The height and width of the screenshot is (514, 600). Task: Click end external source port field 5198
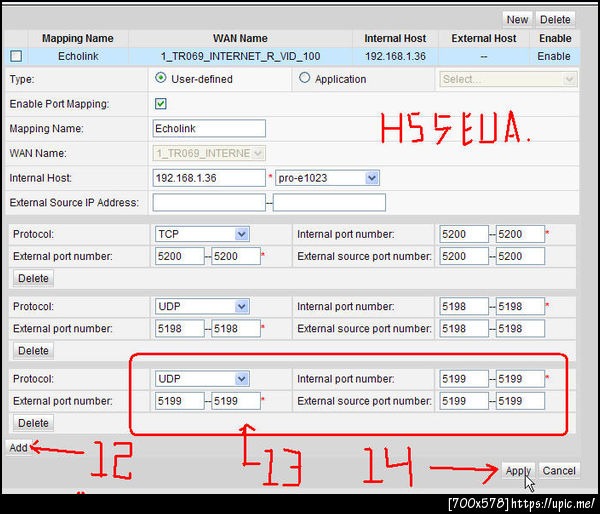520,328
